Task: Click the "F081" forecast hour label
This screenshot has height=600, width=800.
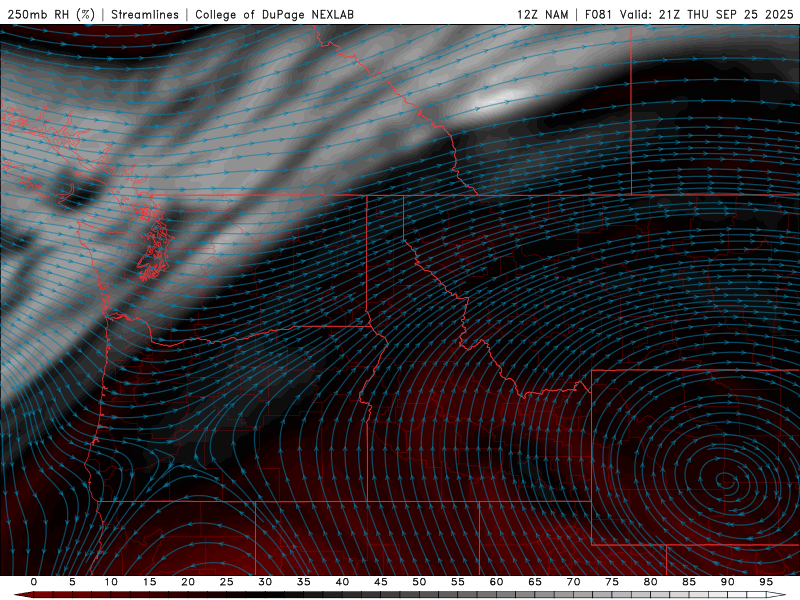Action: (598, 14)
